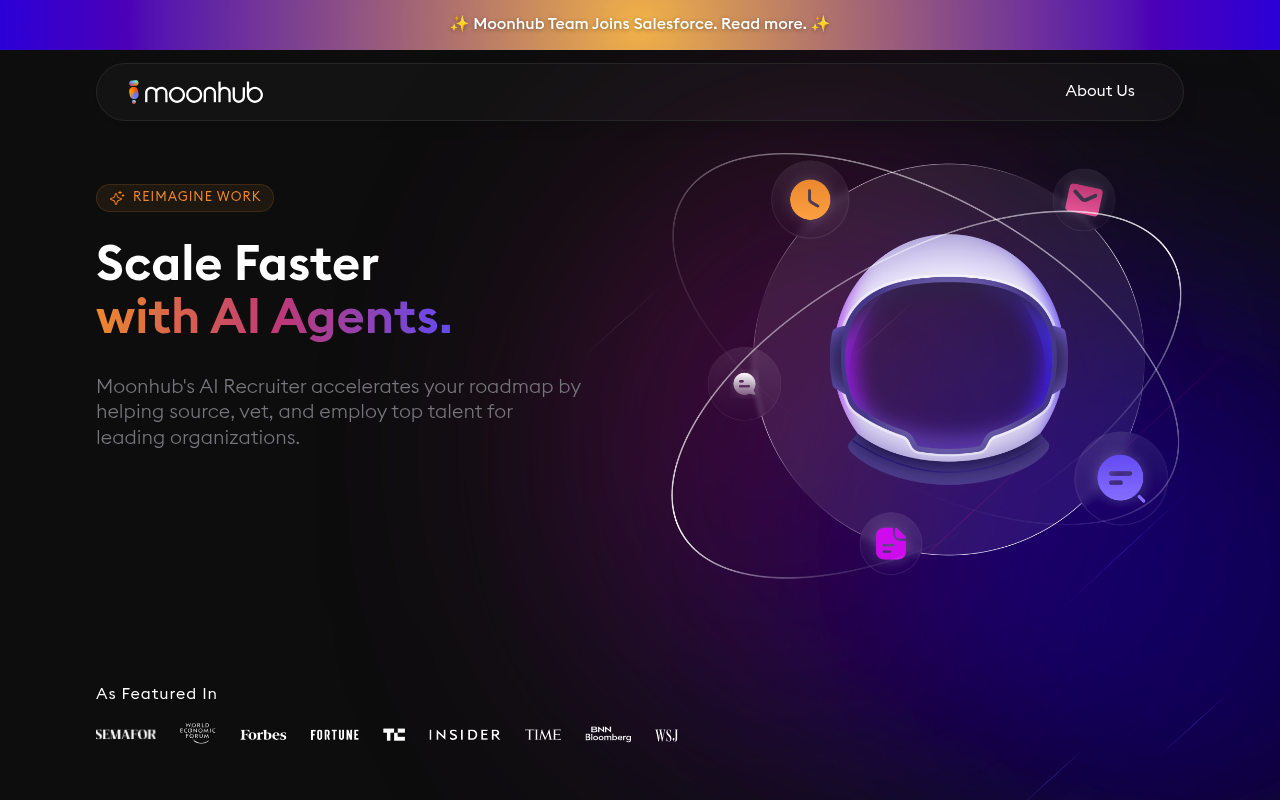The image size is (1280, 800).
Task: Click the Insider logo
Action: (x=465, y=735)
